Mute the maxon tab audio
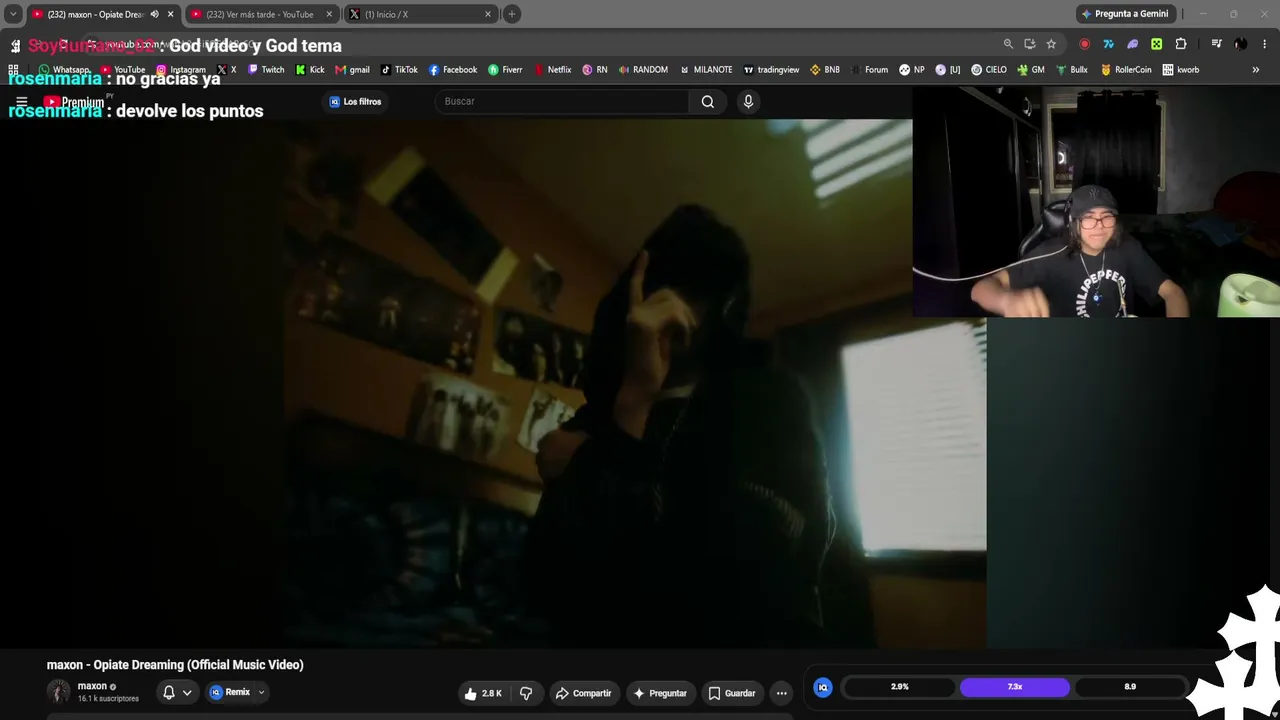This screenshot has width=1280, height=720. click(154, 14)
